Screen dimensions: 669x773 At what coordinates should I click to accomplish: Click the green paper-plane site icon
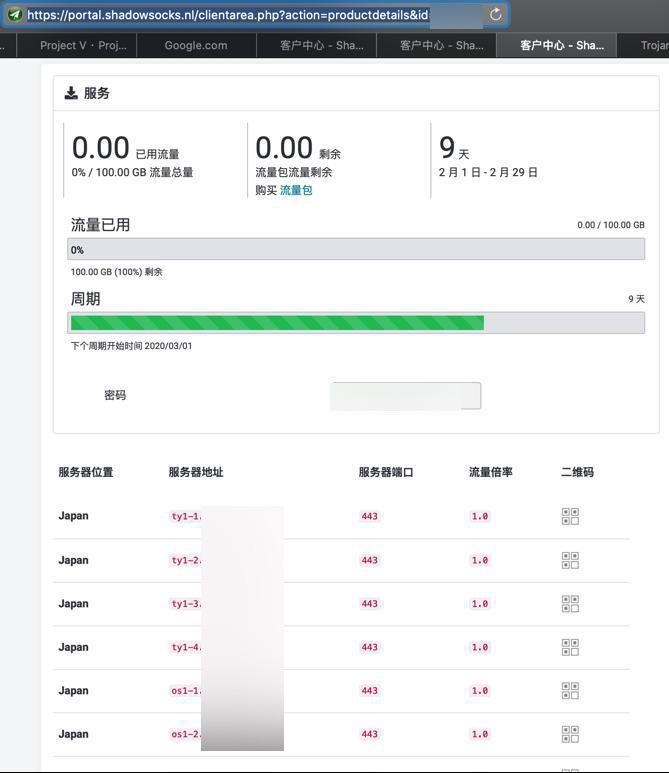[x=15, y=15]
